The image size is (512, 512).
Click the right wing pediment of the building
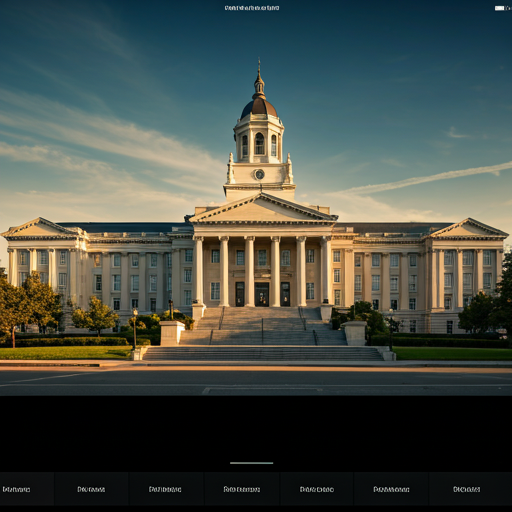click(x=469, y=229)
